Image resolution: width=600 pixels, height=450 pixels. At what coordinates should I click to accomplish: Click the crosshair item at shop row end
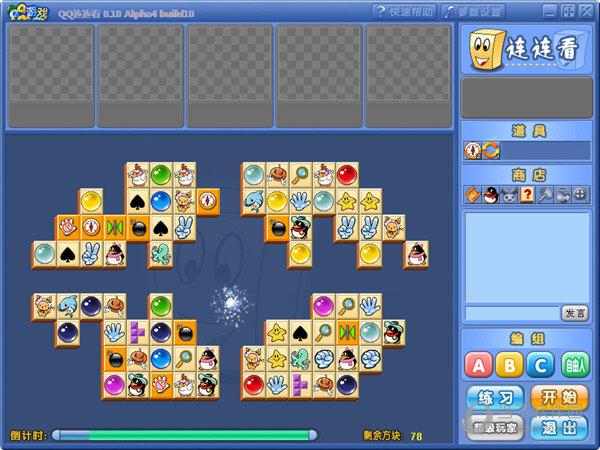tap(580, 194)
